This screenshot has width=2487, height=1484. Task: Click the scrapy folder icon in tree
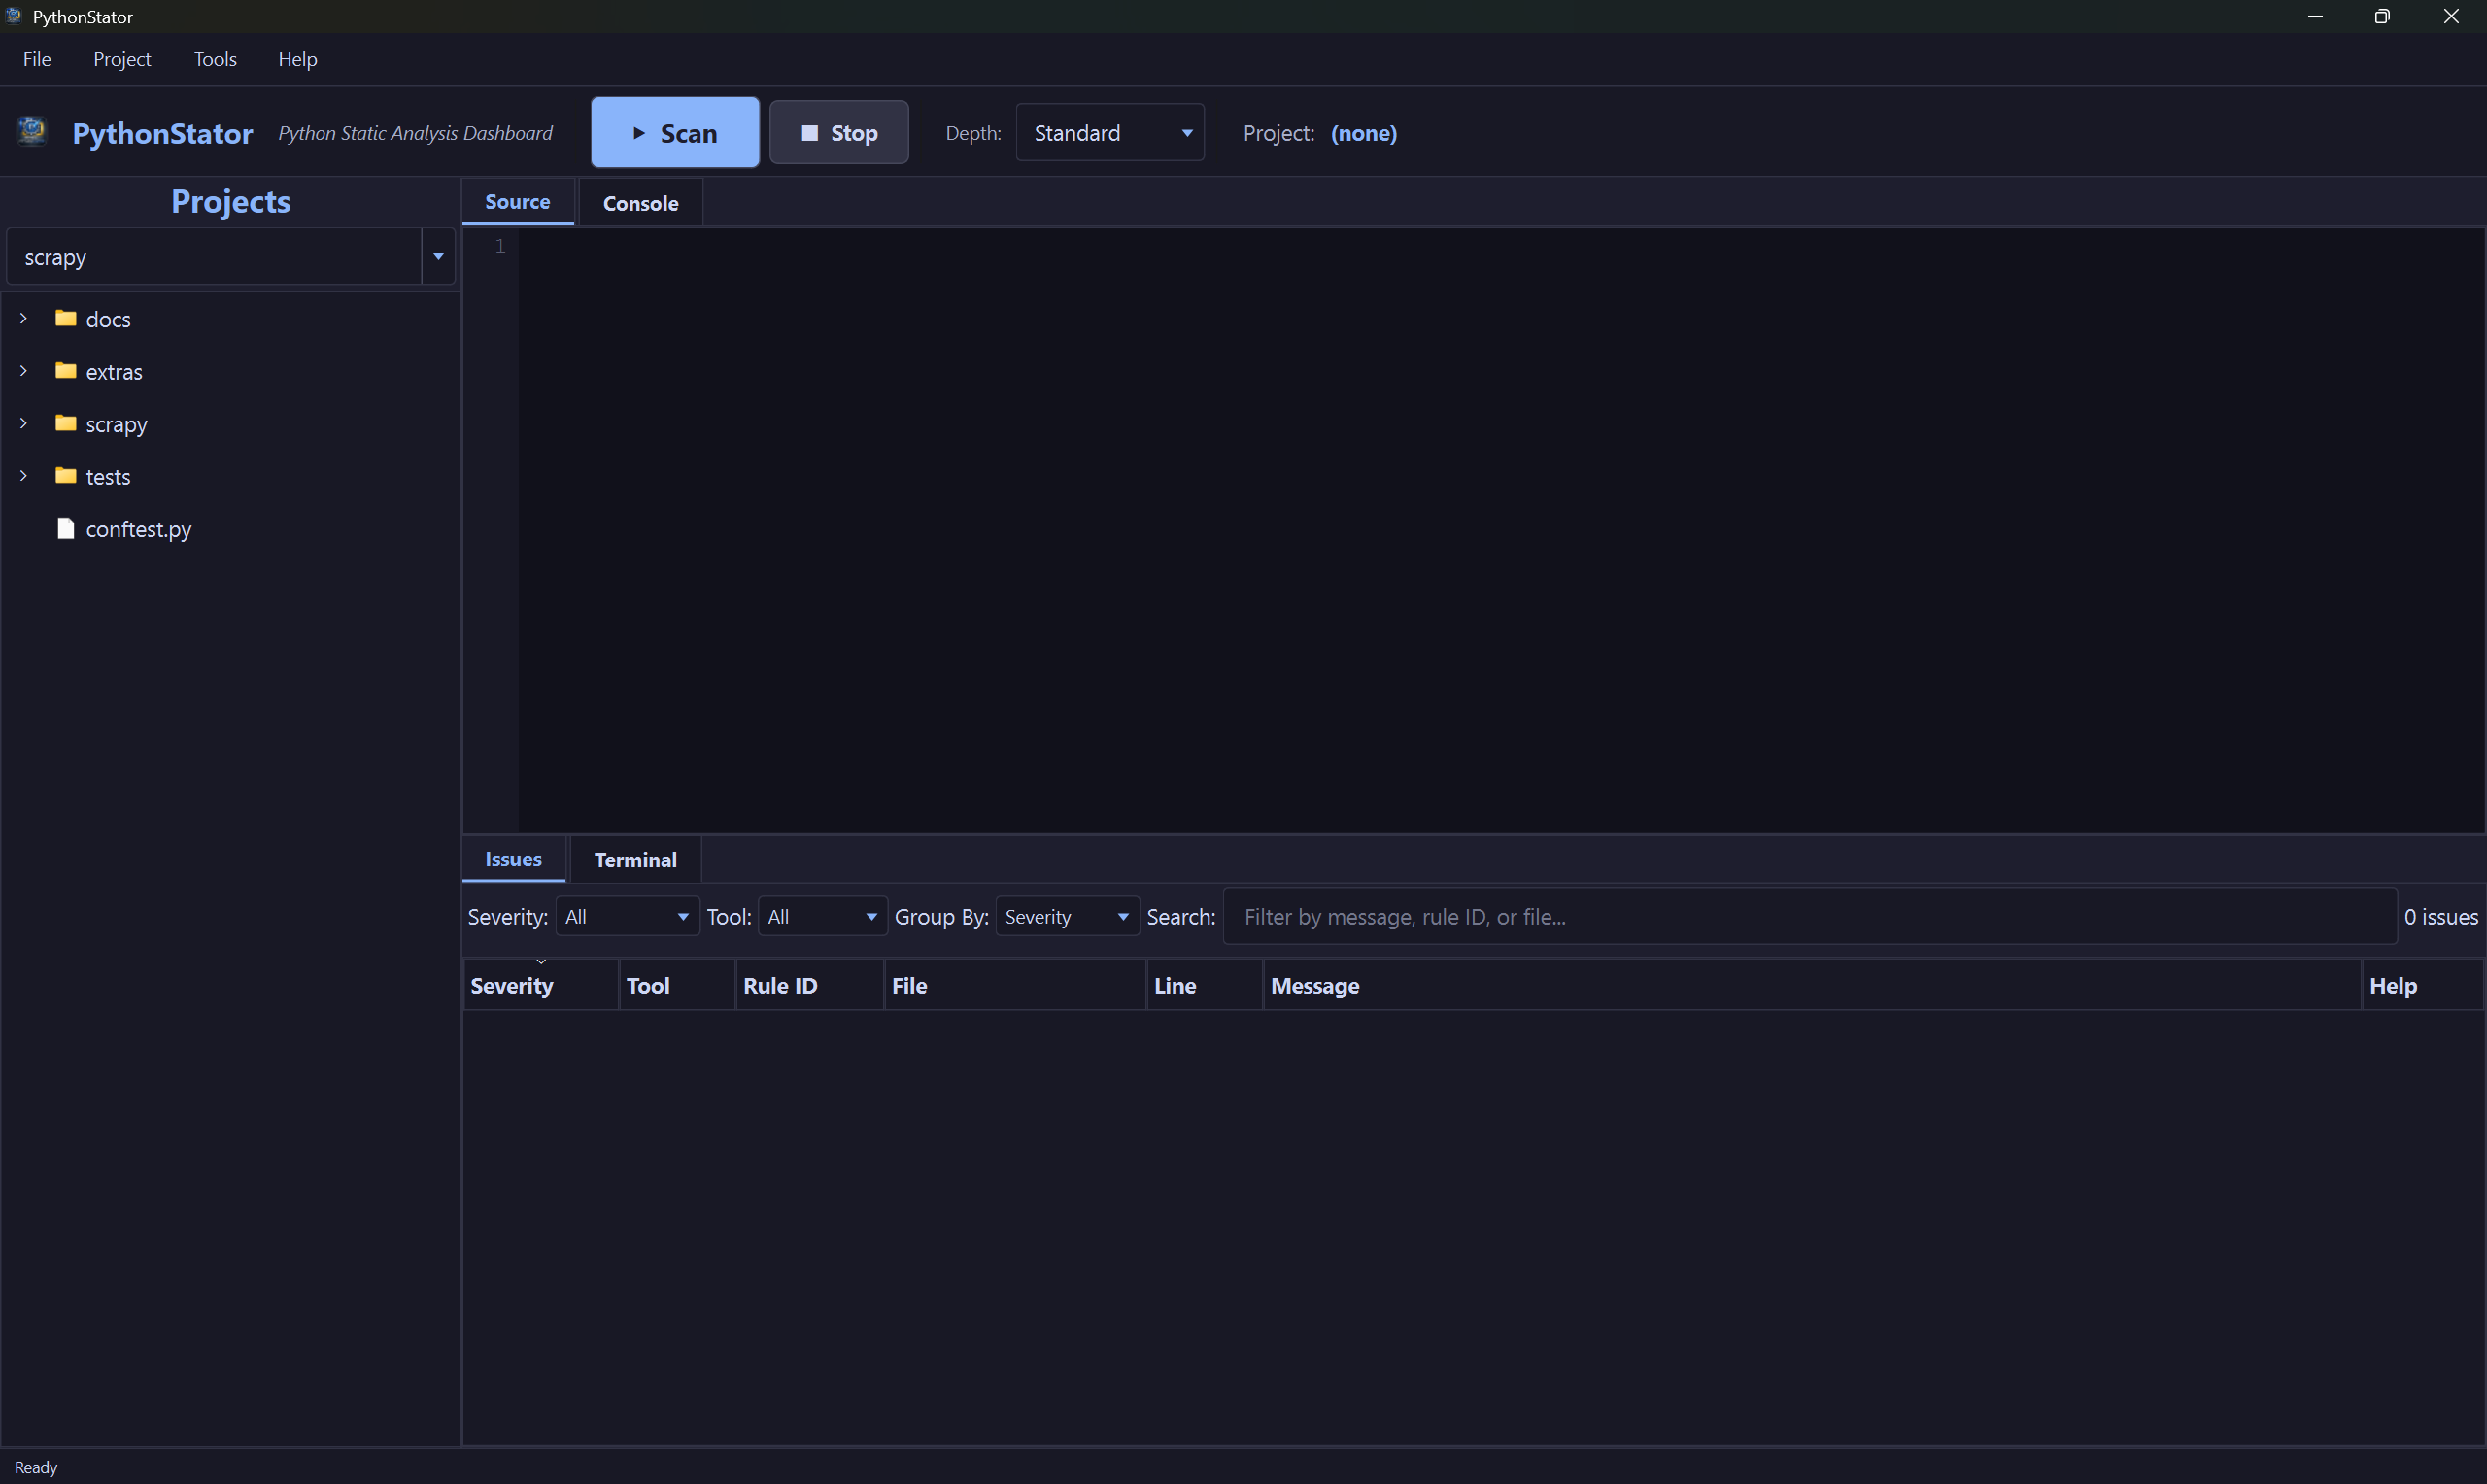[66, 423]
